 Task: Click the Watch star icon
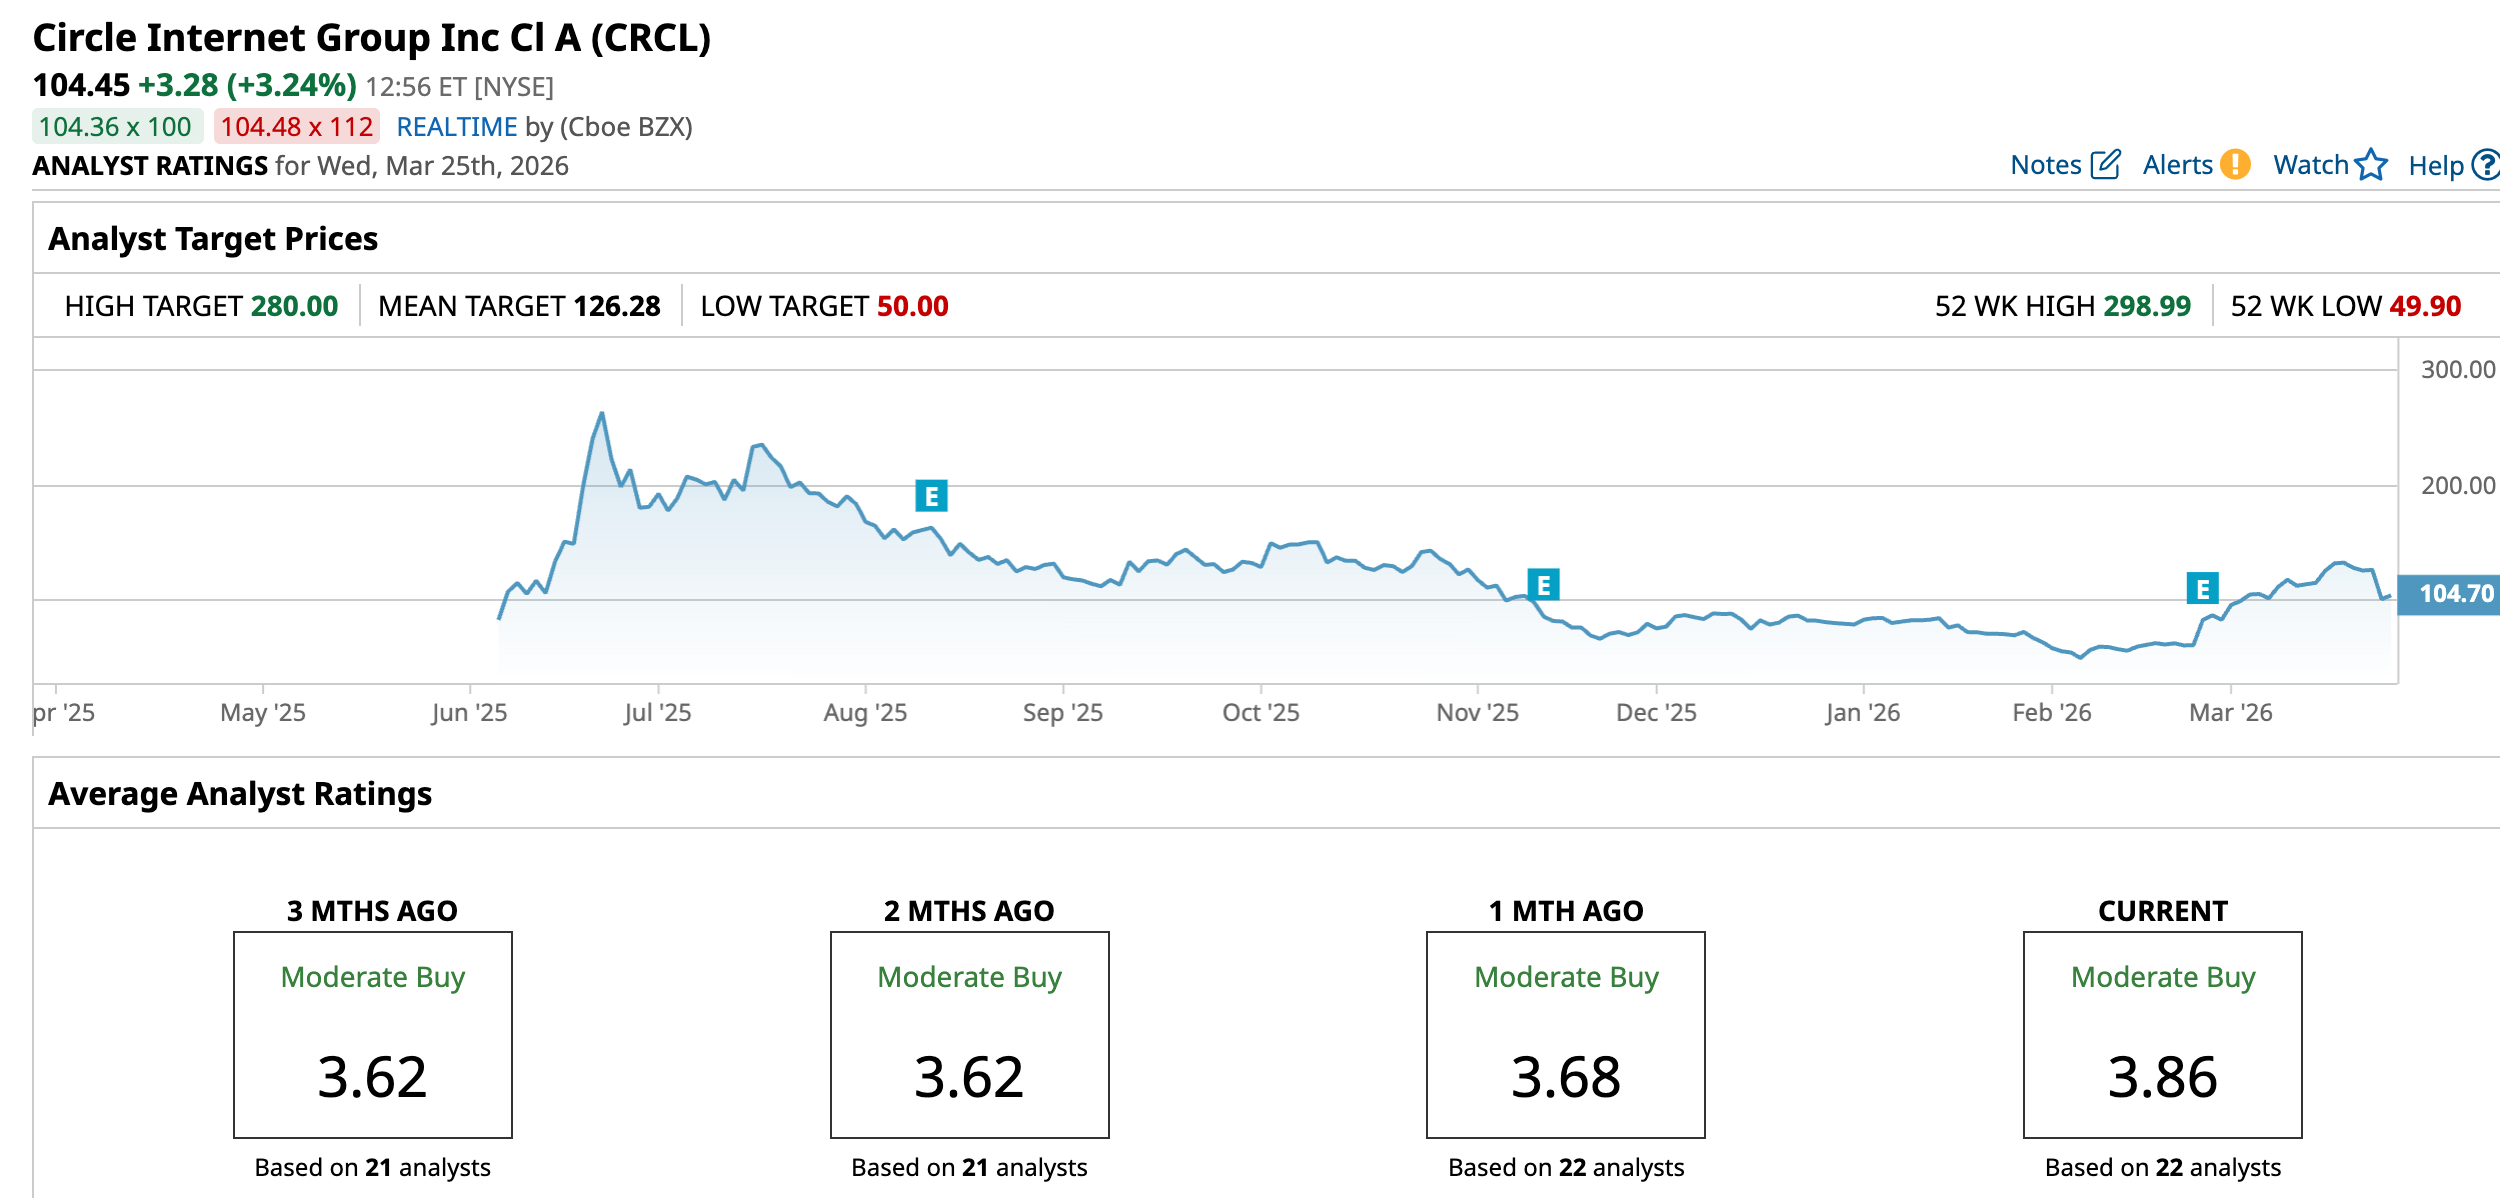(x=2371, y=164)
